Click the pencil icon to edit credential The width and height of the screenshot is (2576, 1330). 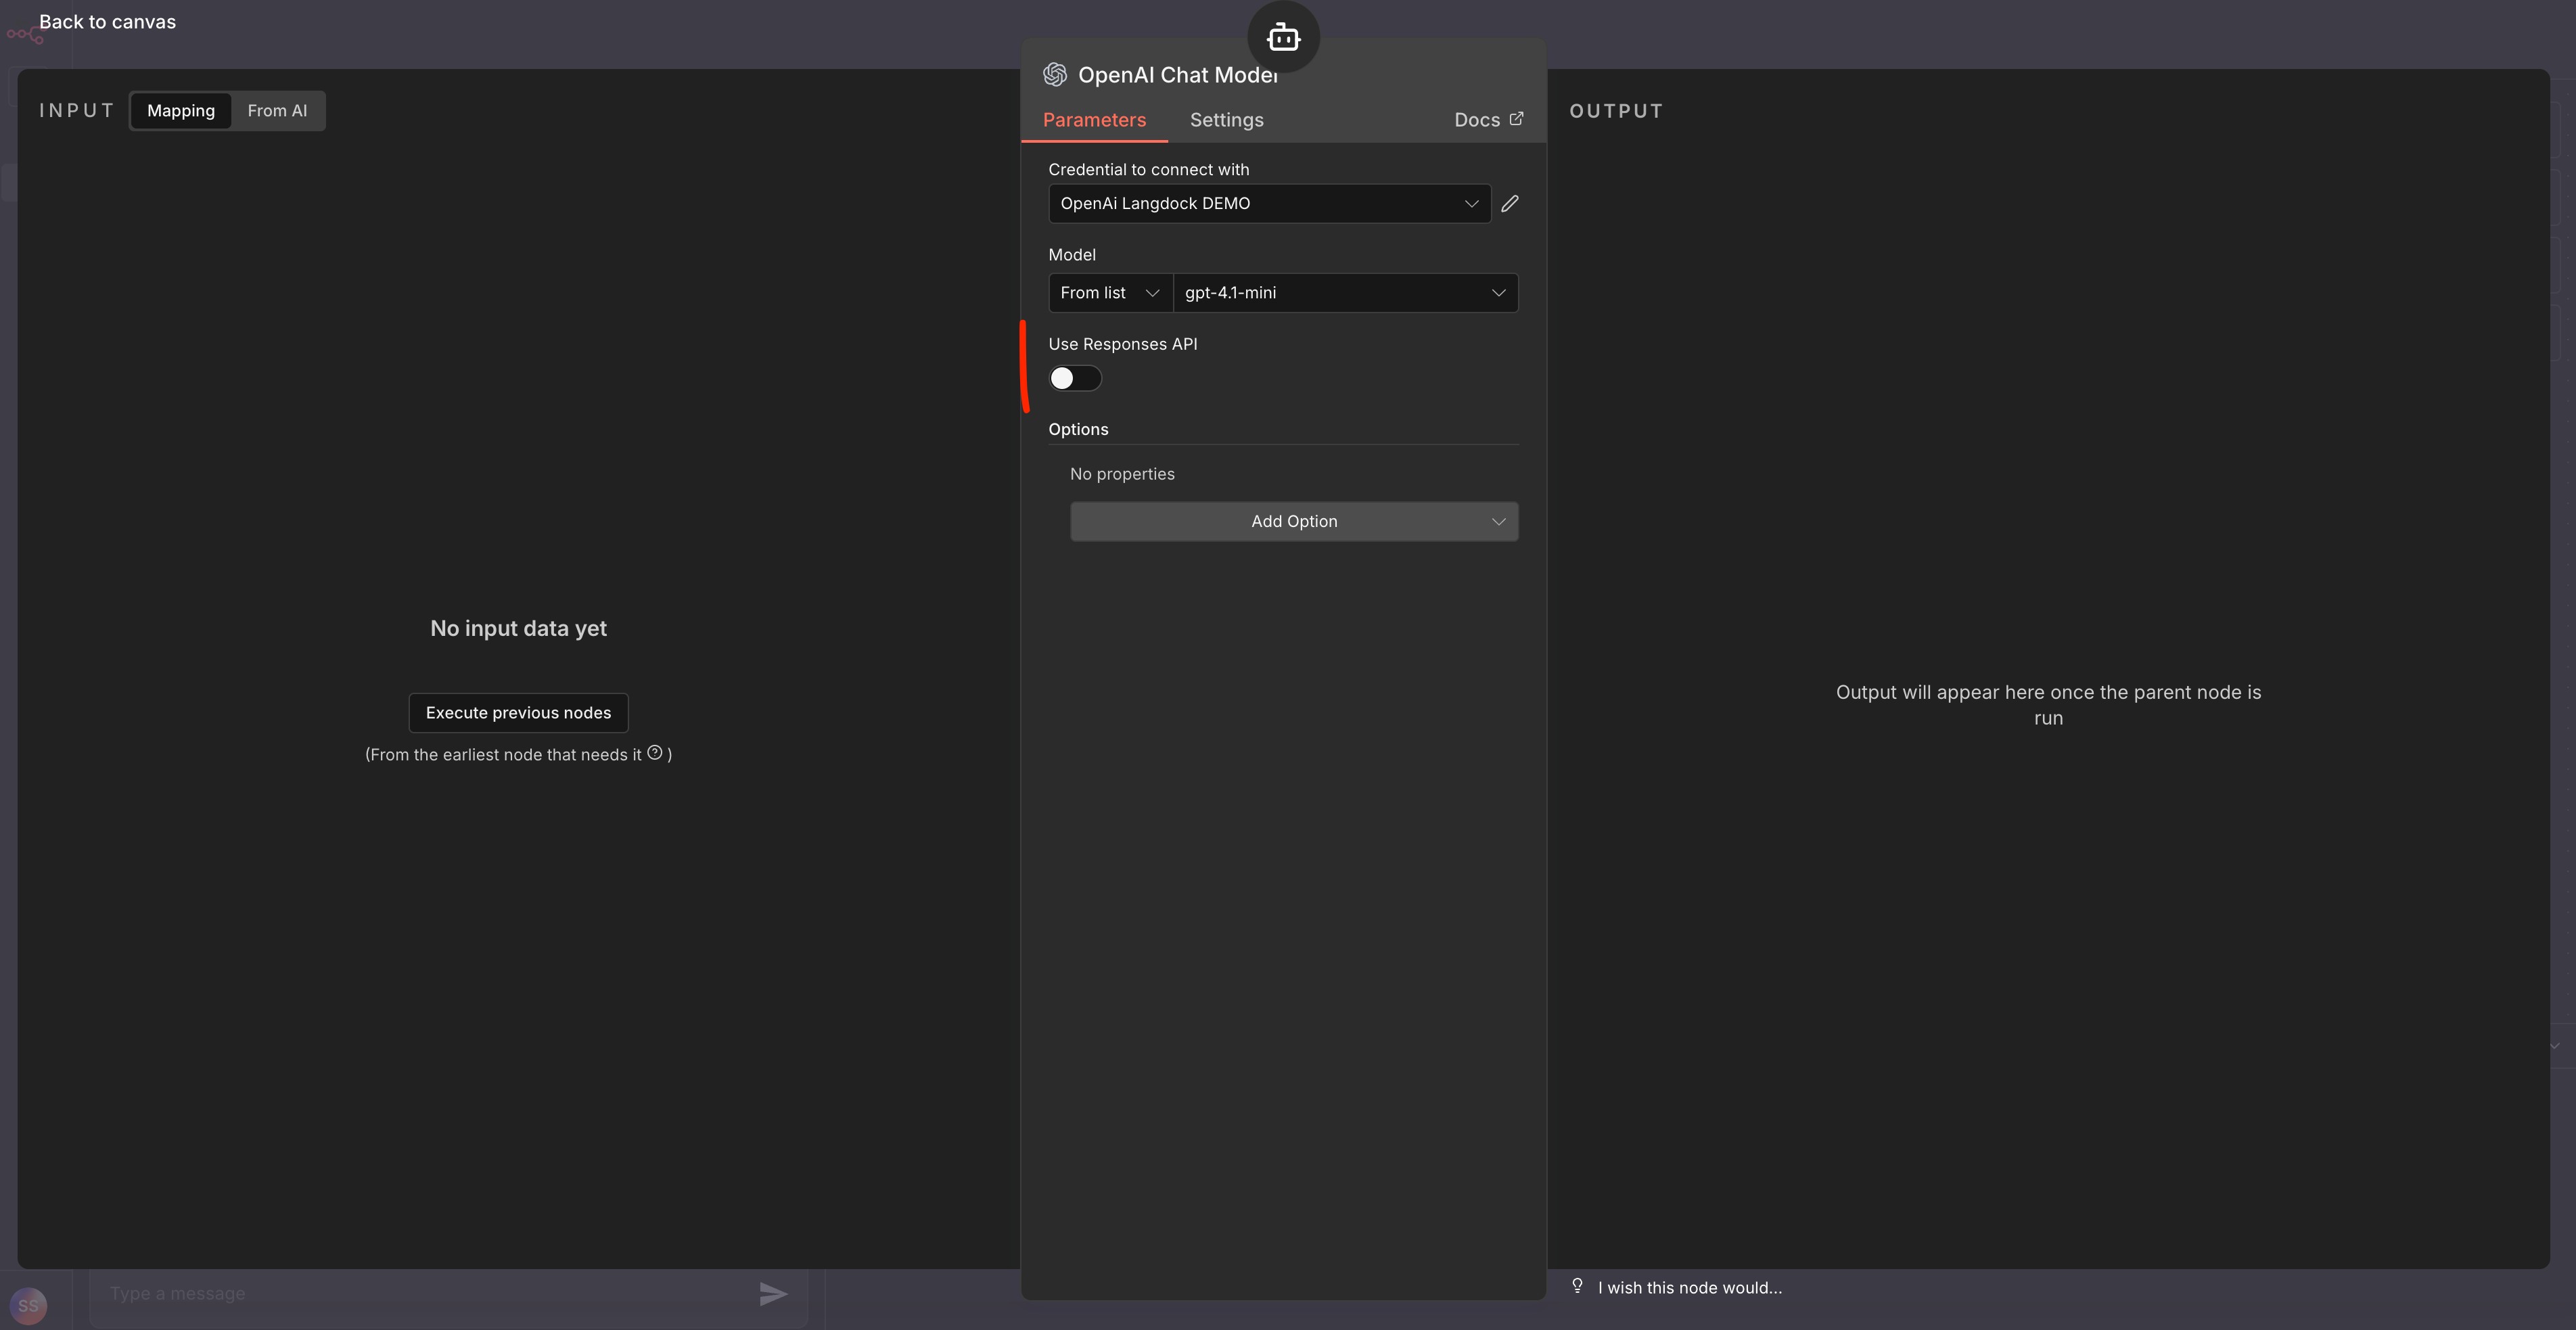tap(1510, 203)
